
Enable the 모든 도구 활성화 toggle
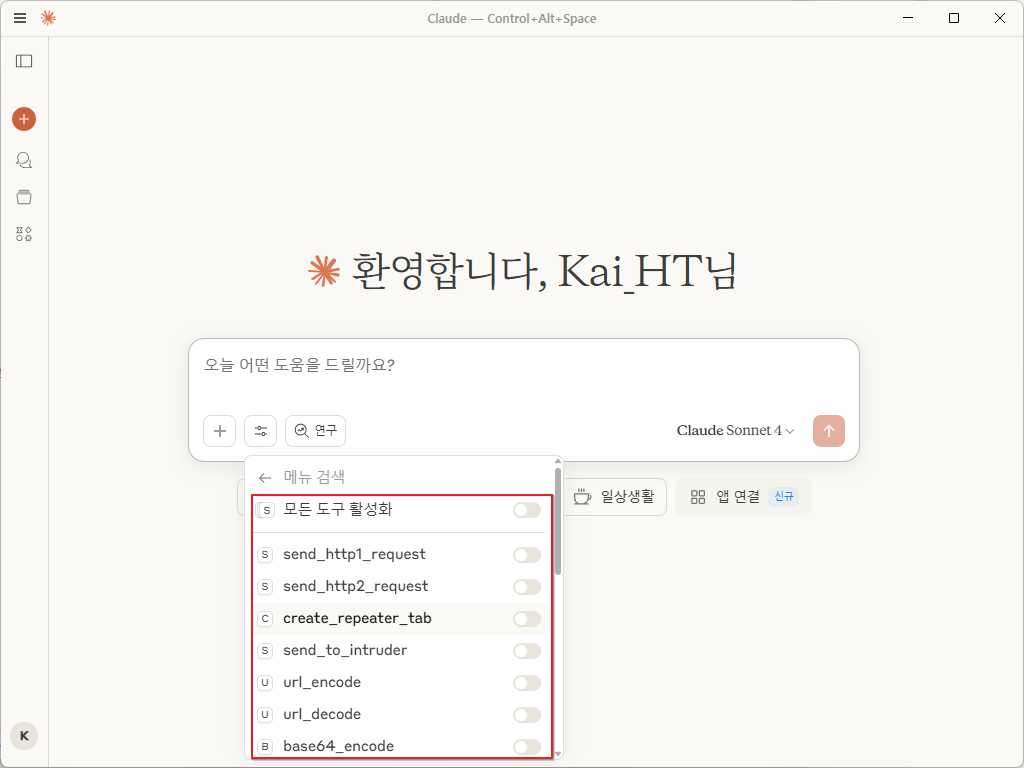click(x=527, y=510)
